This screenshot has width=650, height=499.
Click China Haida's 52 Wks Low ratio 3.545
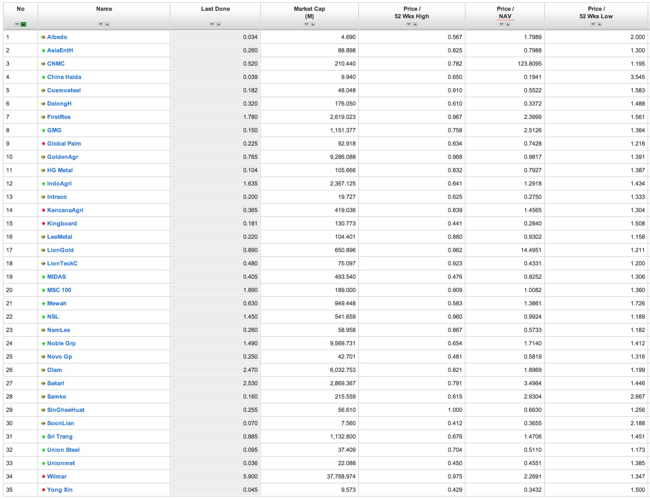638,77
